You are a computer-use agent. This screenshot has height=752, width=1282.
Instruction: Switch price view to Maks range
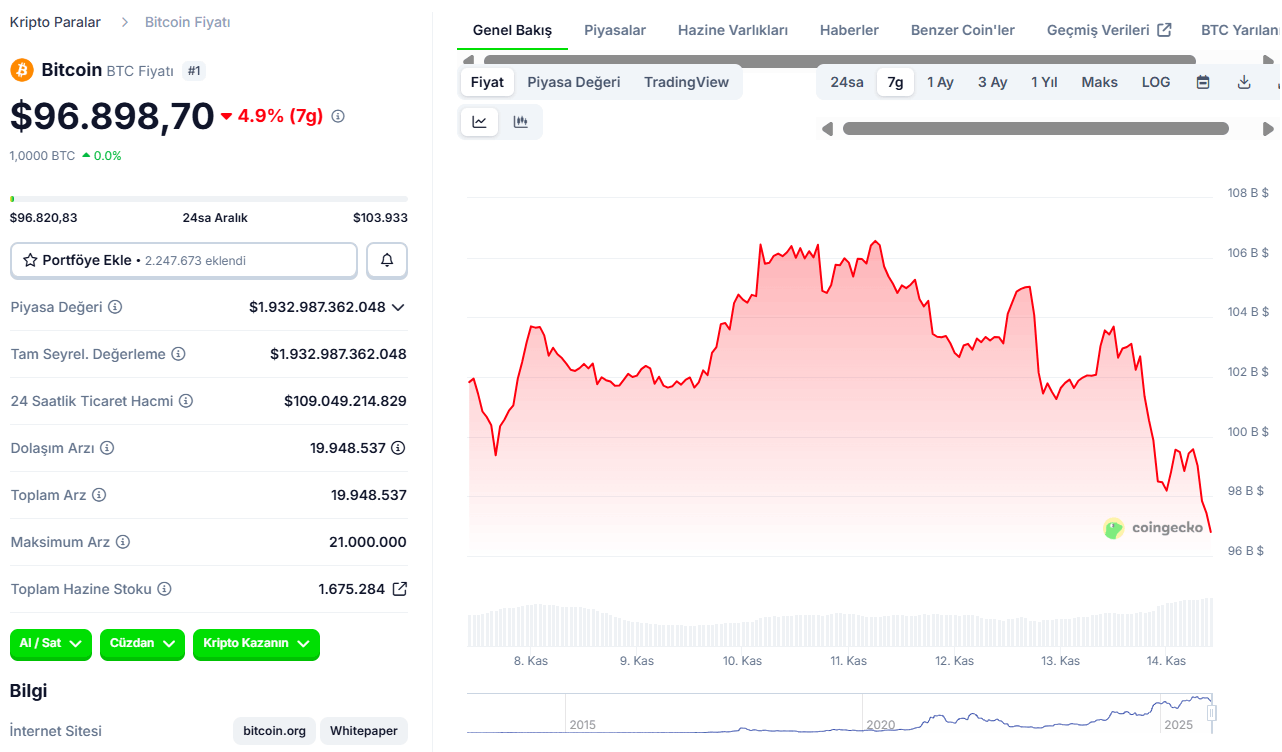pos(1099,82)
